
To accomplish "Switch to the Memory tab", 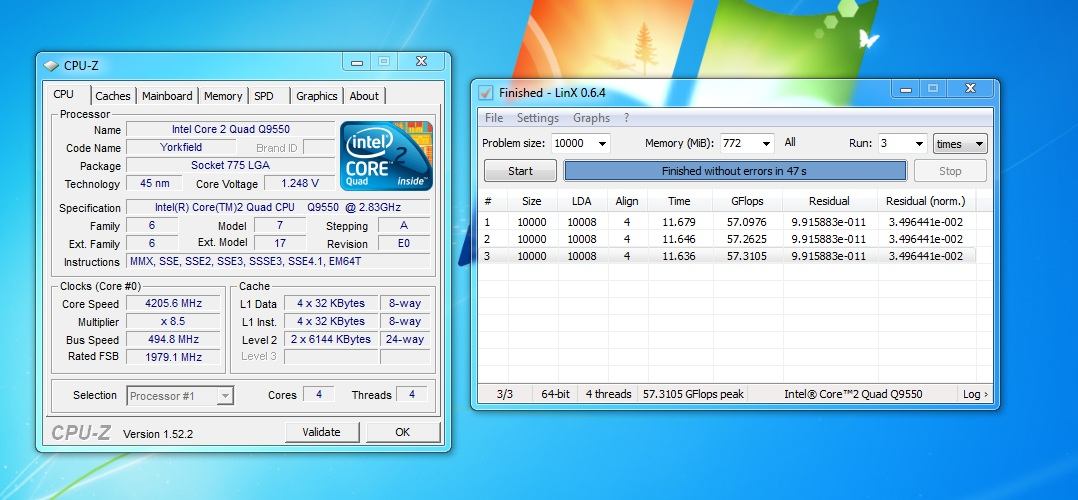I will pos(223,96).
